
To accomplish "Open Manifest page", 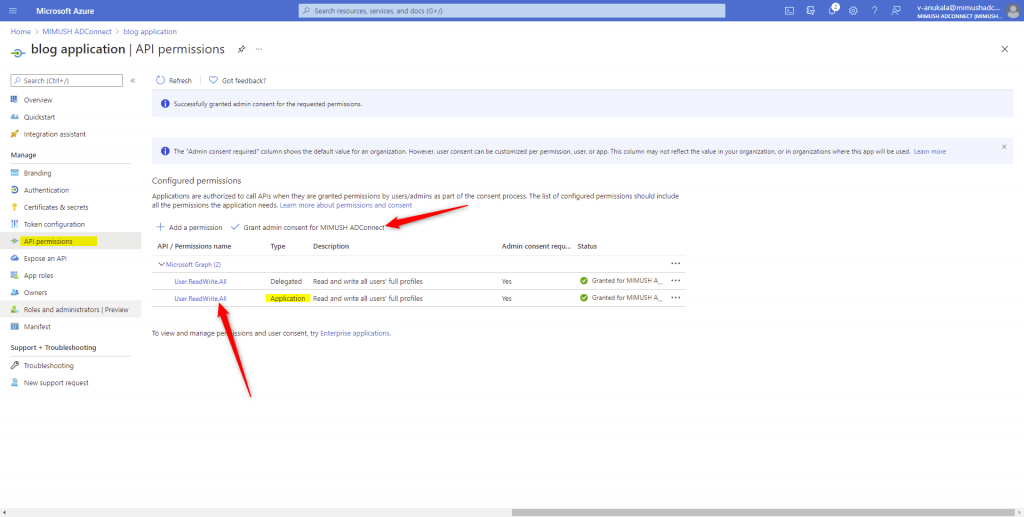I will (x=37, y=326).
